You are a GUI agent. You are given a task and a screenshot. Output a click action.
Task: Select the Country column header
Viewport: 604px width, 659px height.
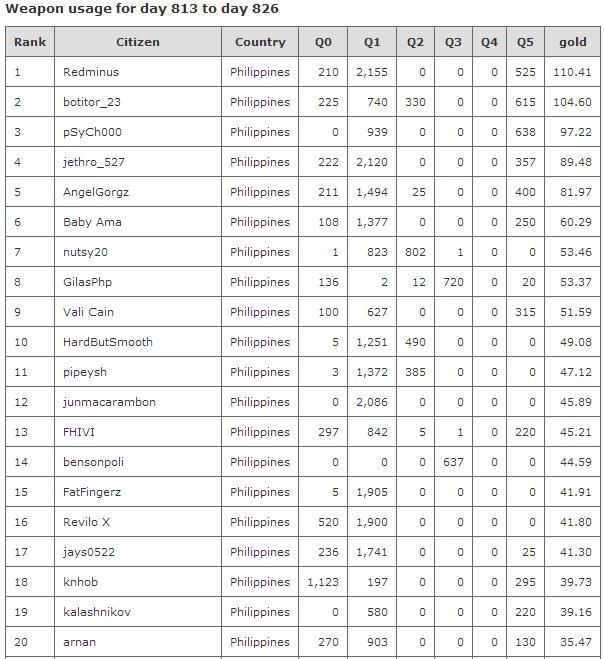click(x=260, y=42)
